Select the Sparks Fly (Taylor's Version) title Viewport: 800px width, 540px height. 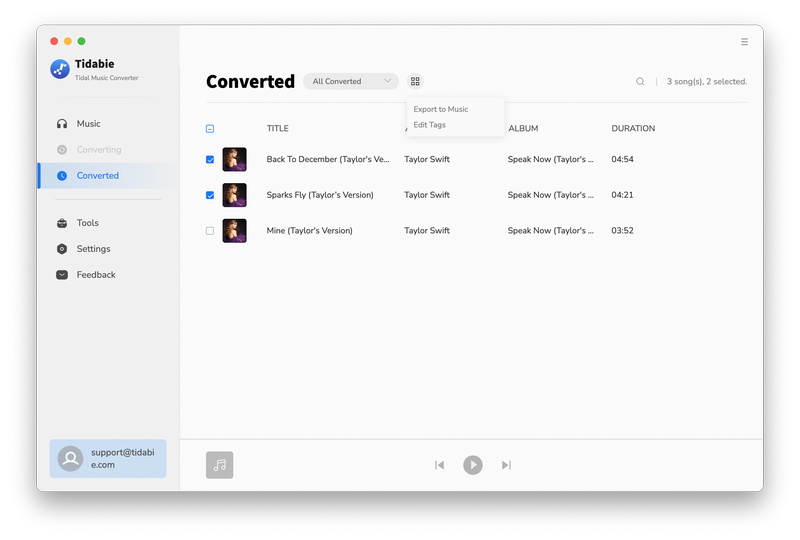[x=320, y=195]
